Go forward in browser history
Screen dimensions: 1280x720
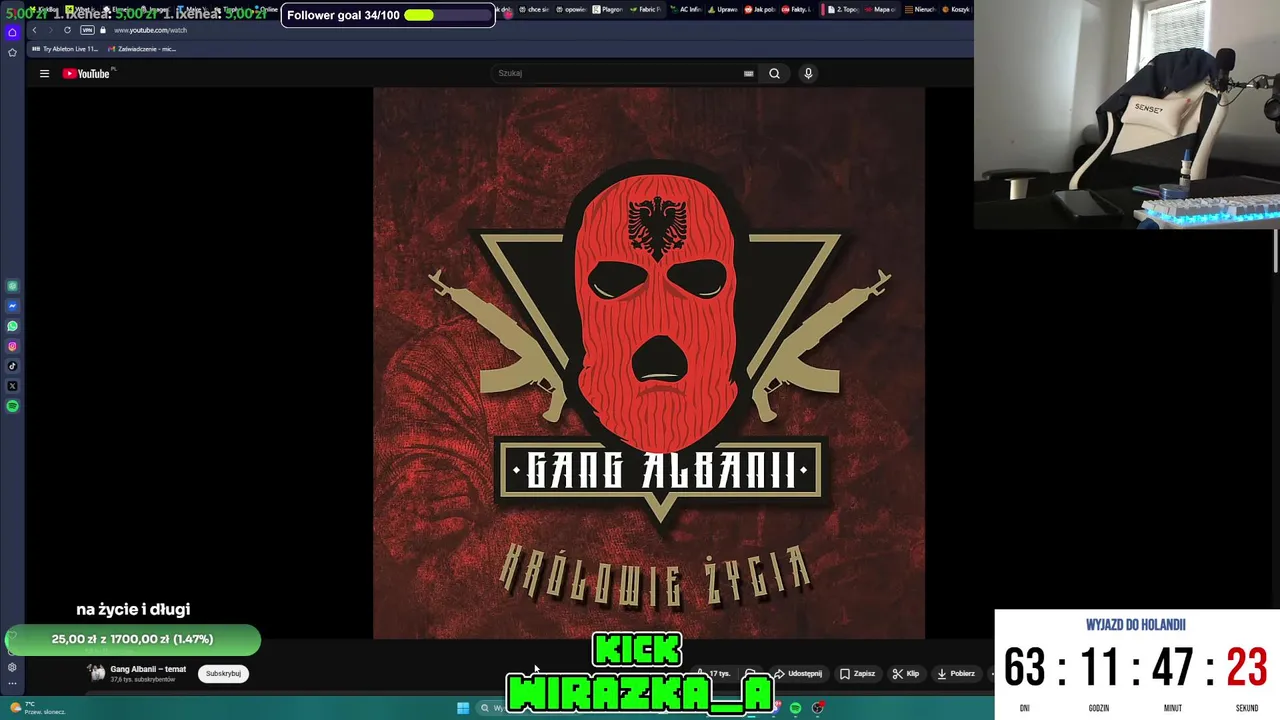point(50,30)
